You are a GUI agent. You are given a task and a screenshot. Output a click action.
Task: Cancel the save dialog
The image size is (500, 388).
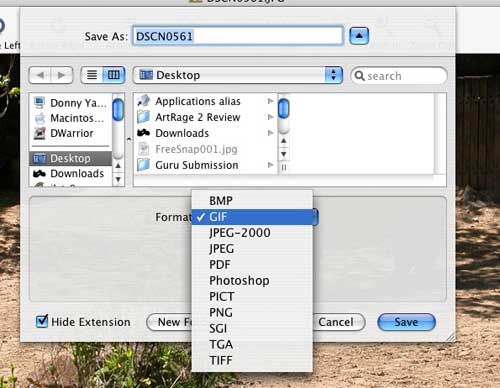[338, 322]
